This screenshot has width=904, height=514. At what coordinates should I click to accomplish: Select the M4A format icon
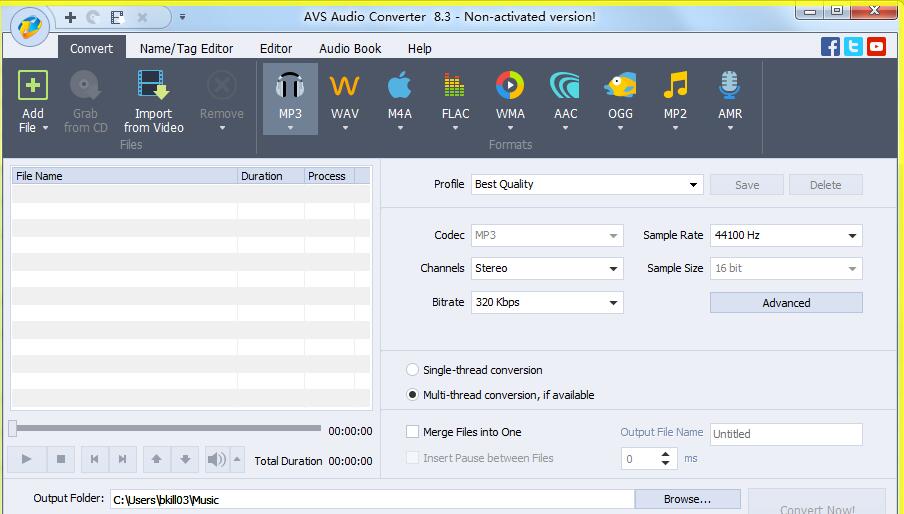coord(400,85)
